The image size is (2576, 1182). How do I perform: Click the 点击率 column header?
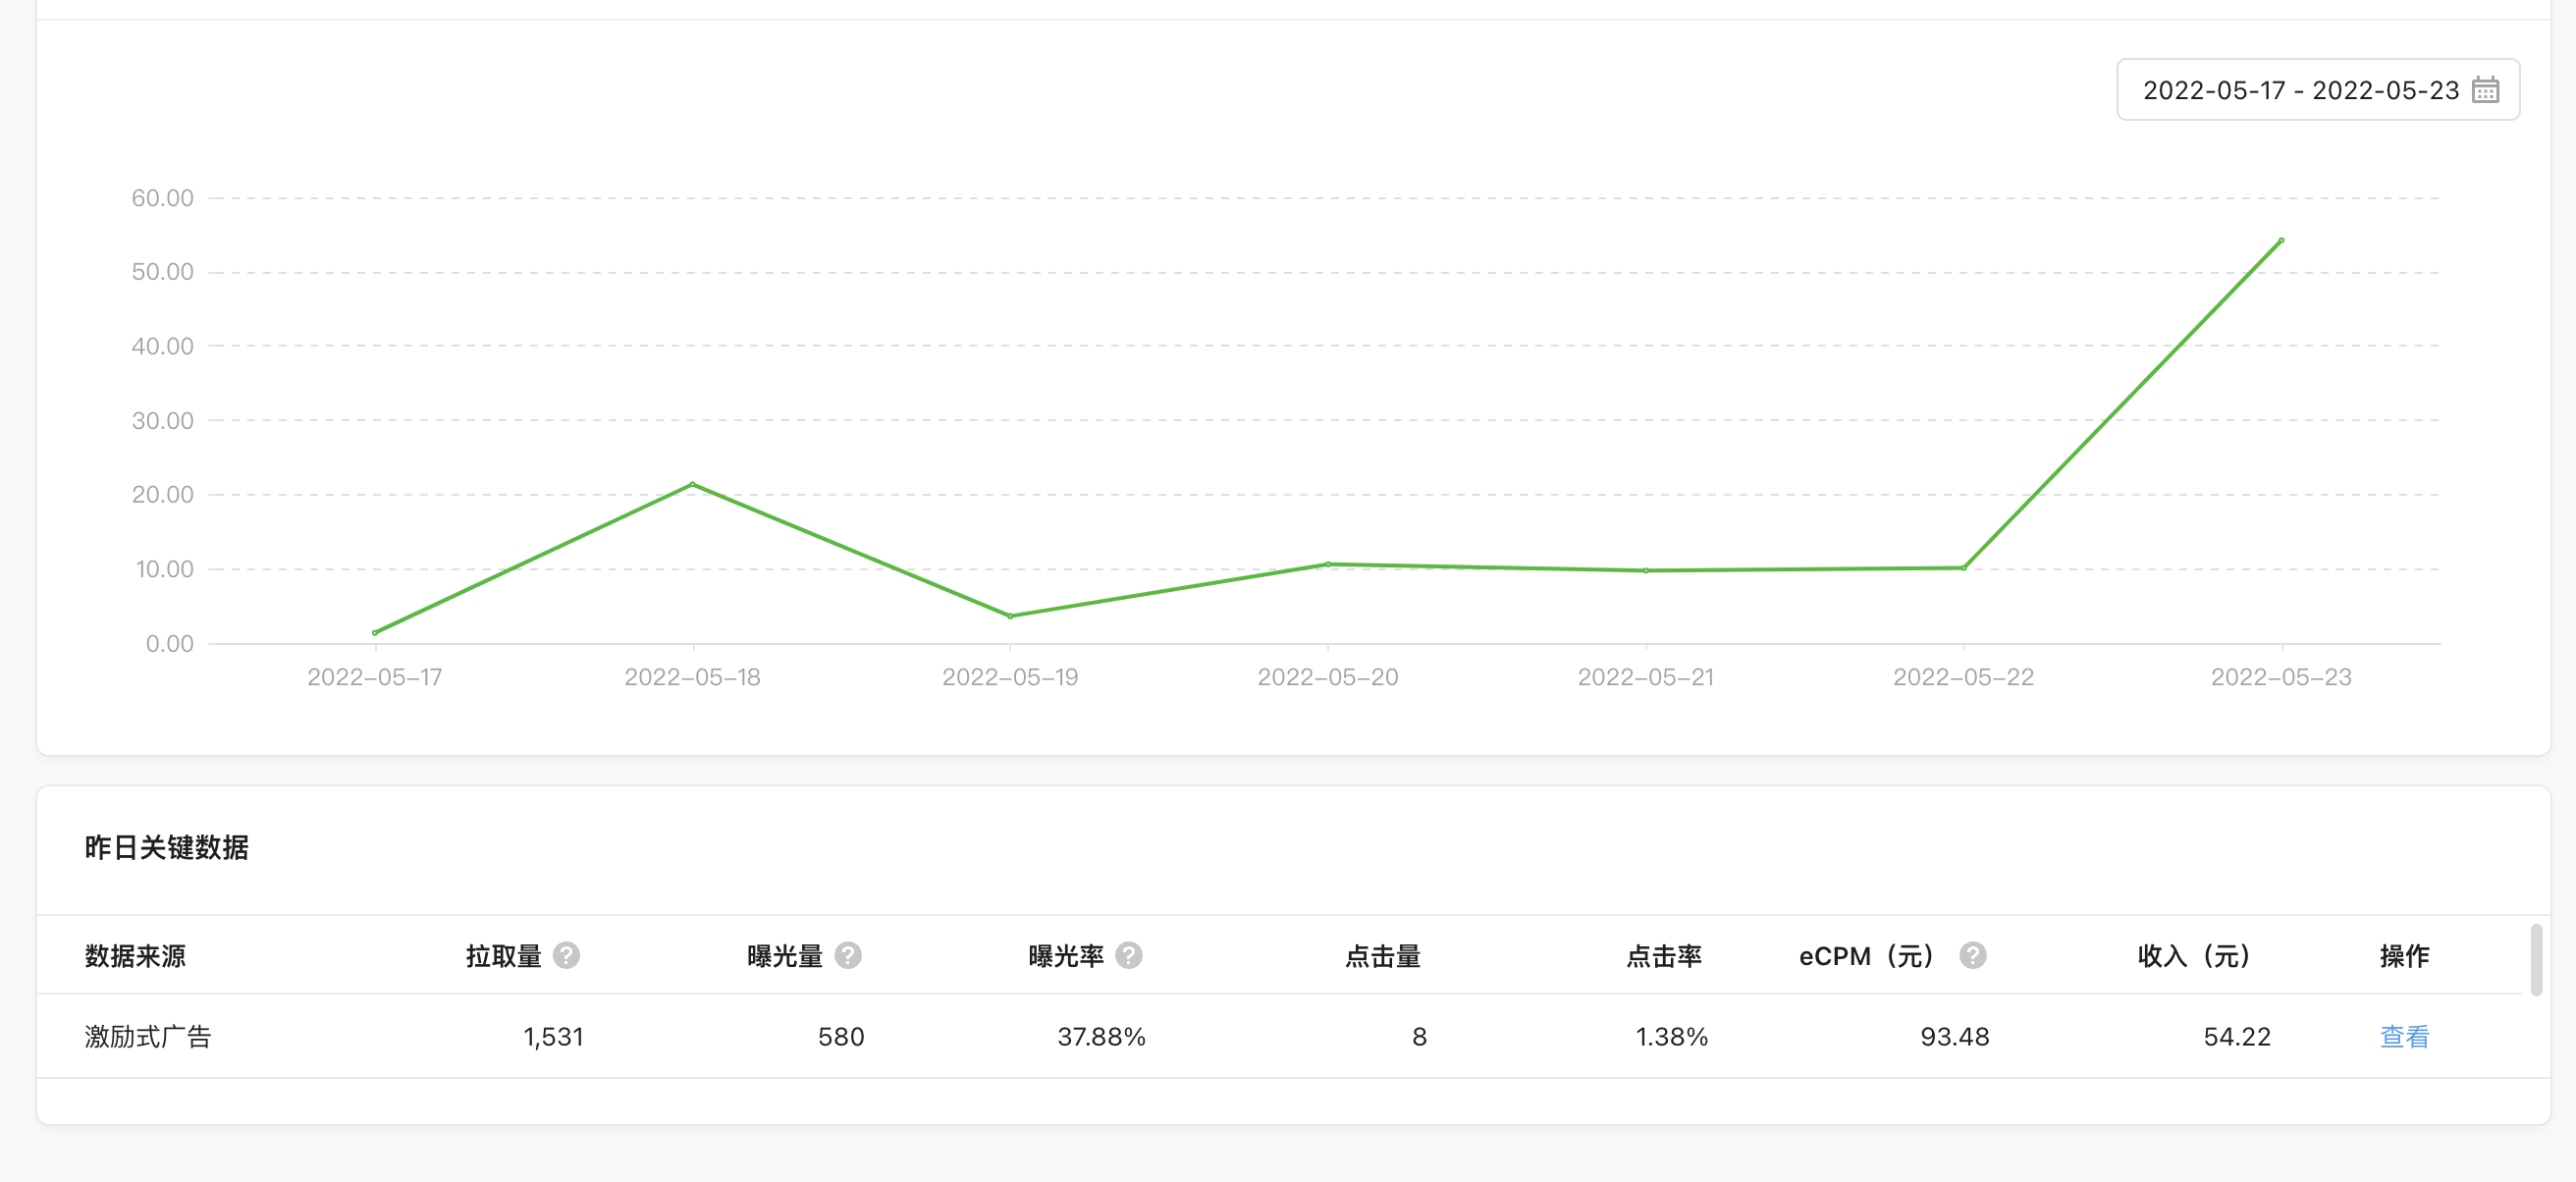1663,956
